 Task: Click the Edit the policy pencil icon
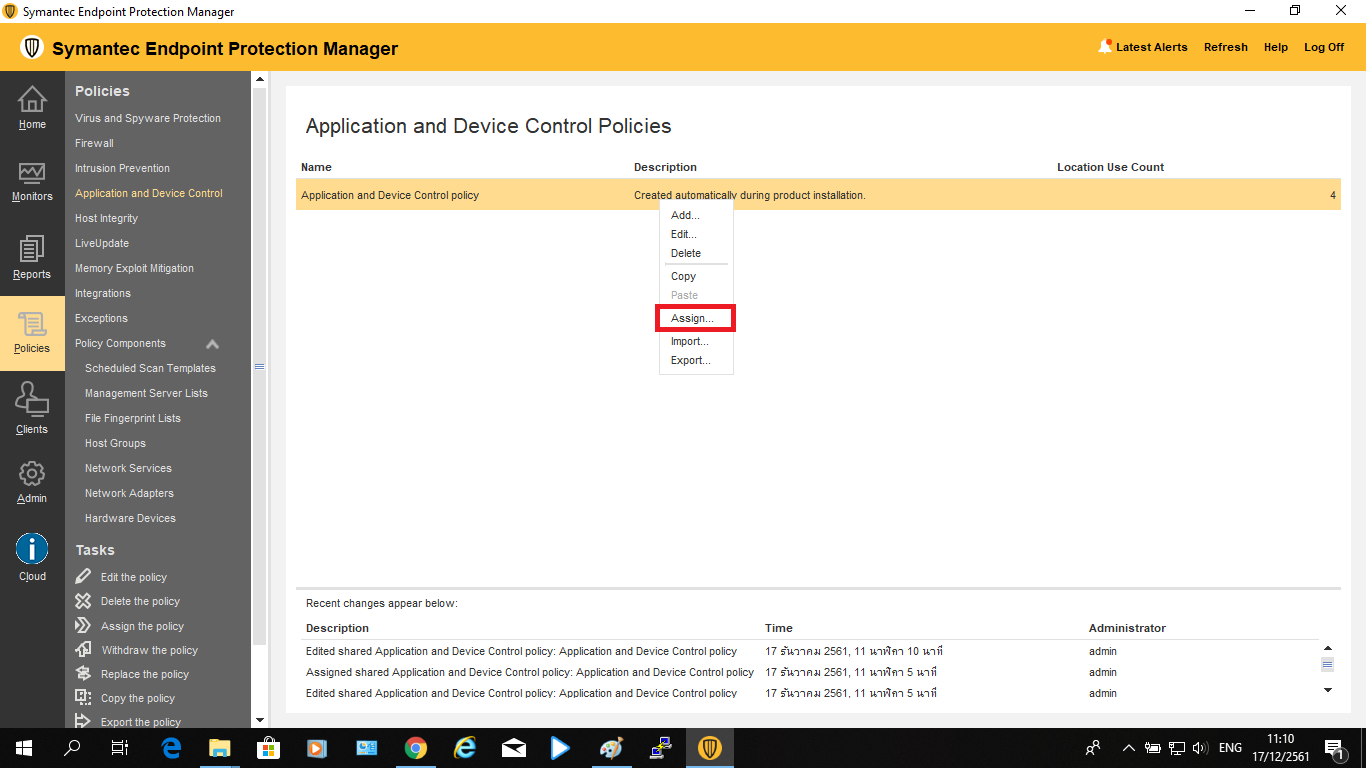pos(83,577)
